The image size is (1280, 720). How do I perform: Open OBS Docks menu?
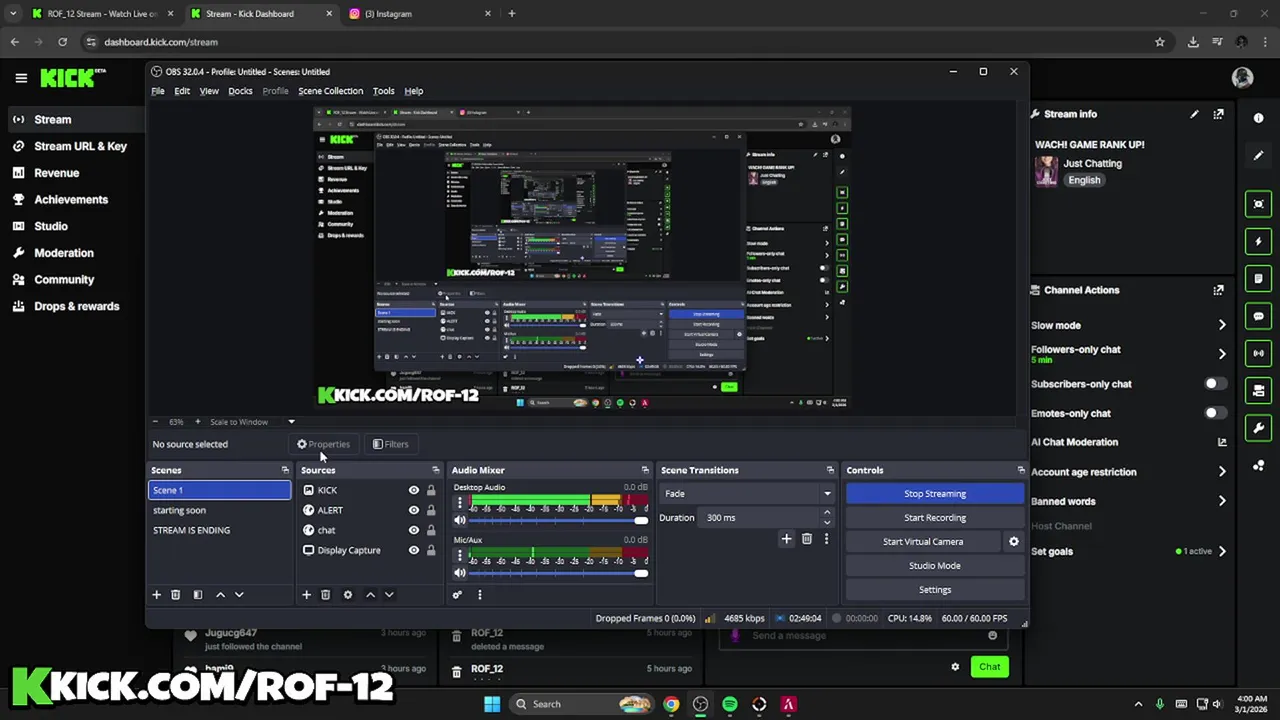(x=240, y=91)
